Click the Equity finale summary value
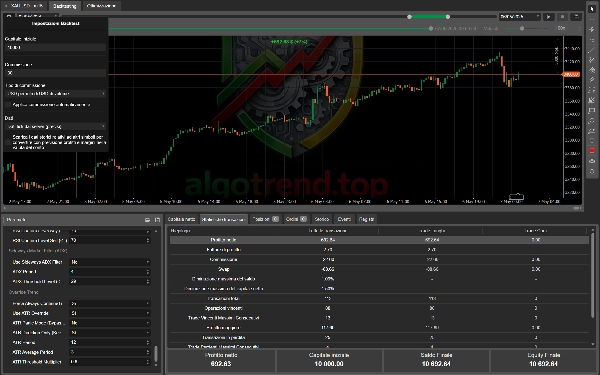 click(543, 364)
